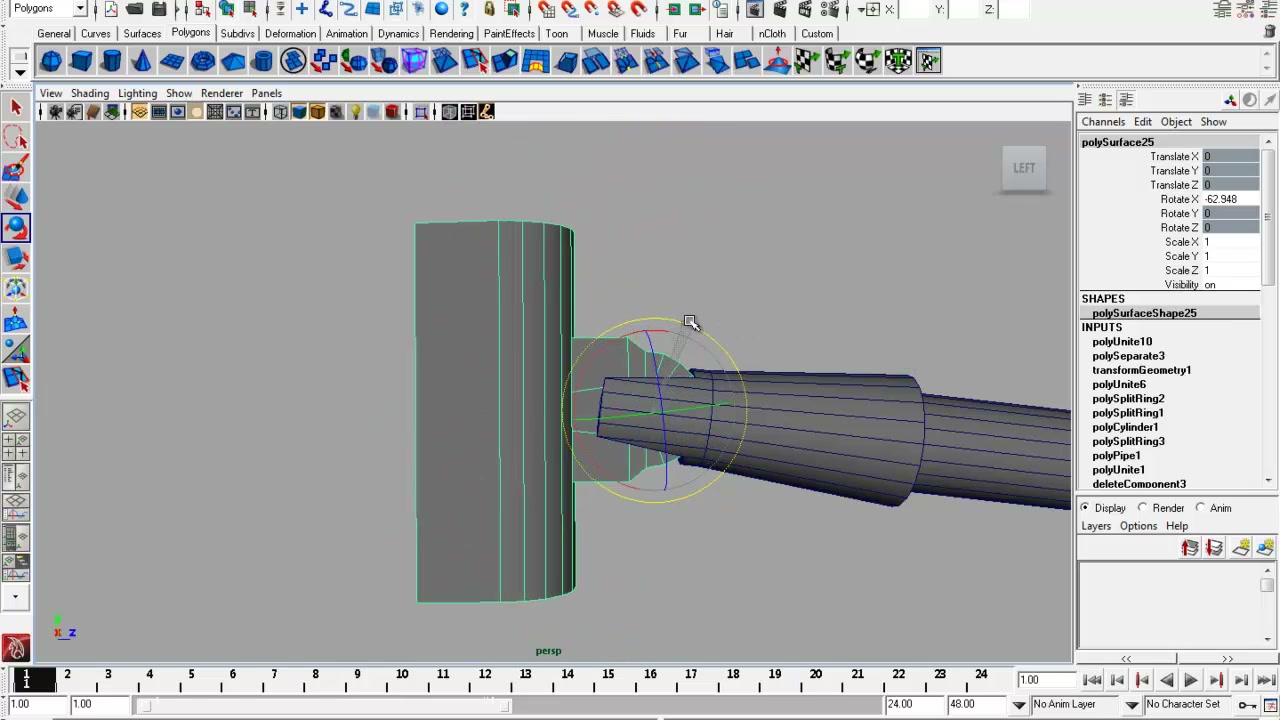Open the help question mark icon
Image resolution: width=1280 pixels, height=720 pixels.
coord(464,9)
